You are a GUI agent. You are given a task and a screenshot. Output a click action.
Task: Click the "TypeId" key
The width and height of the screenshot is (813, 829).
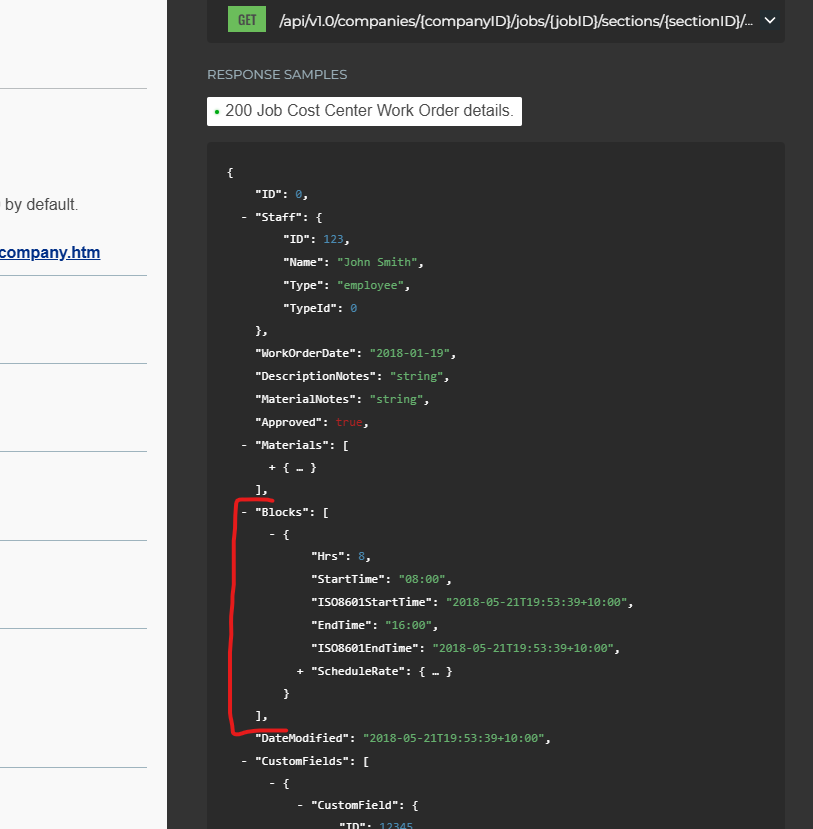[x=309, y=308]
